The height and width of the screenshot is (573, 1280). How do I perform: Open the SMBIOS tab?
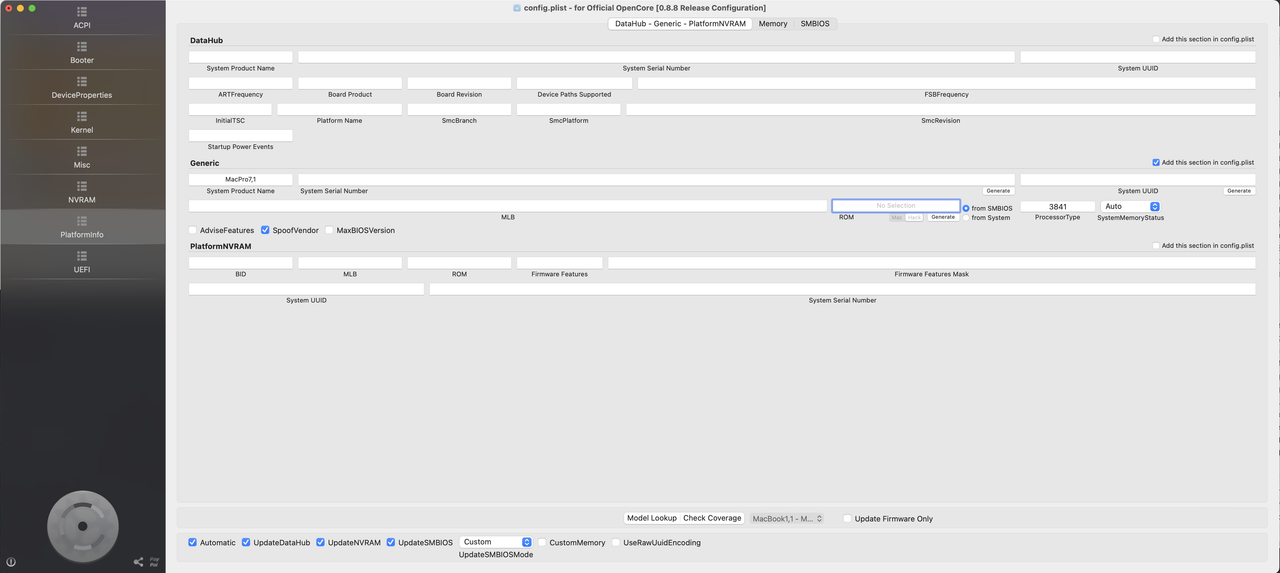815,23
